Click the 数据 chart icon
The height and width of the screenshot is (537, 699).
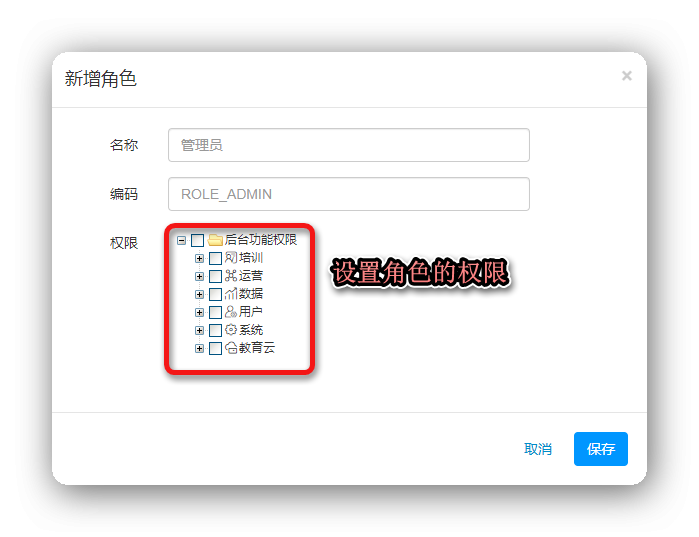(x=231, y=294)
